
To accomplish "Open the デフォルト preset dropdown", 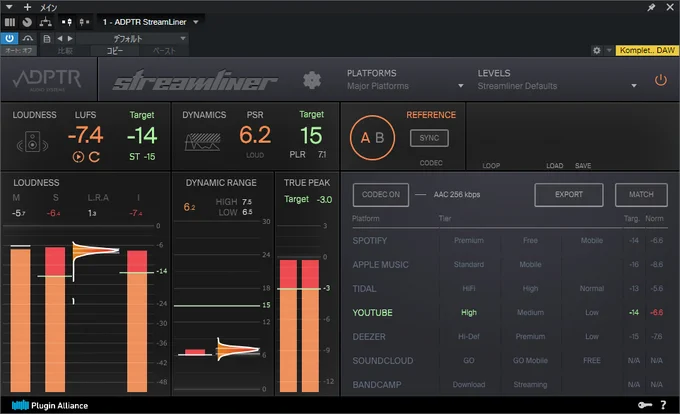I will click(x=132, y=39).
